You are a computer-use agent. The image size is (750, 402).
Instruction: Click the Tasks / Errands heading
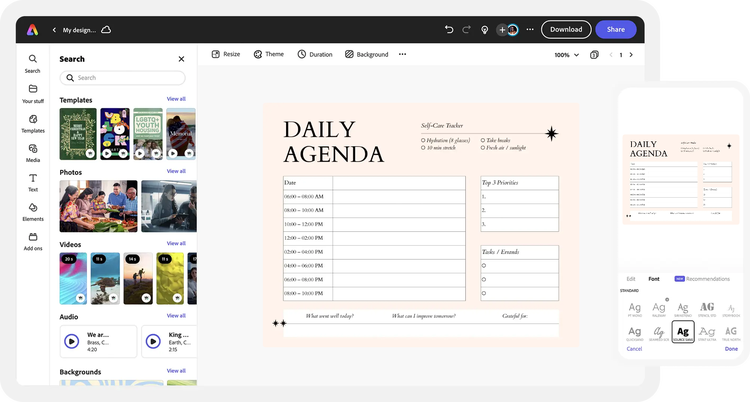coord(500,252)
